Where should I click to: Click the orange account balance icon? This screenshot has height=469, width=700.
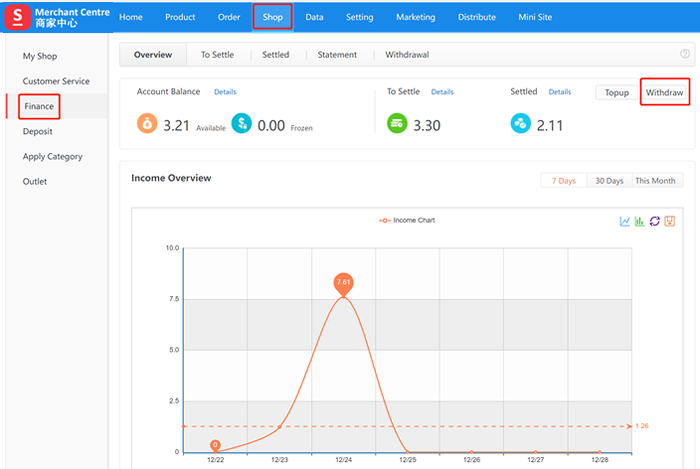(147, 124)
